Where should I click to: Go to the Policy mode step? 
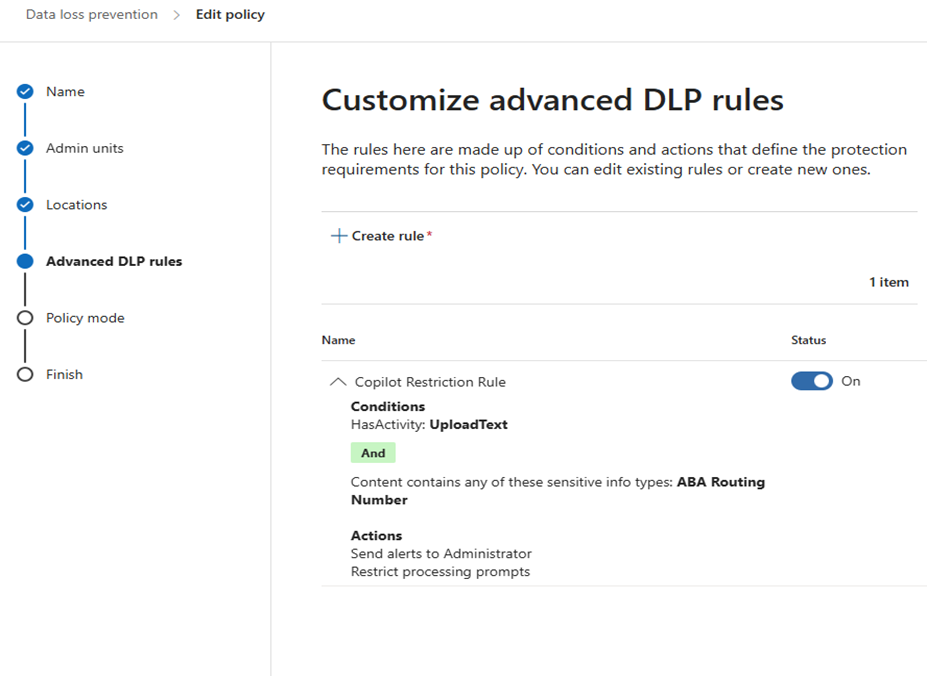point(85,318)
